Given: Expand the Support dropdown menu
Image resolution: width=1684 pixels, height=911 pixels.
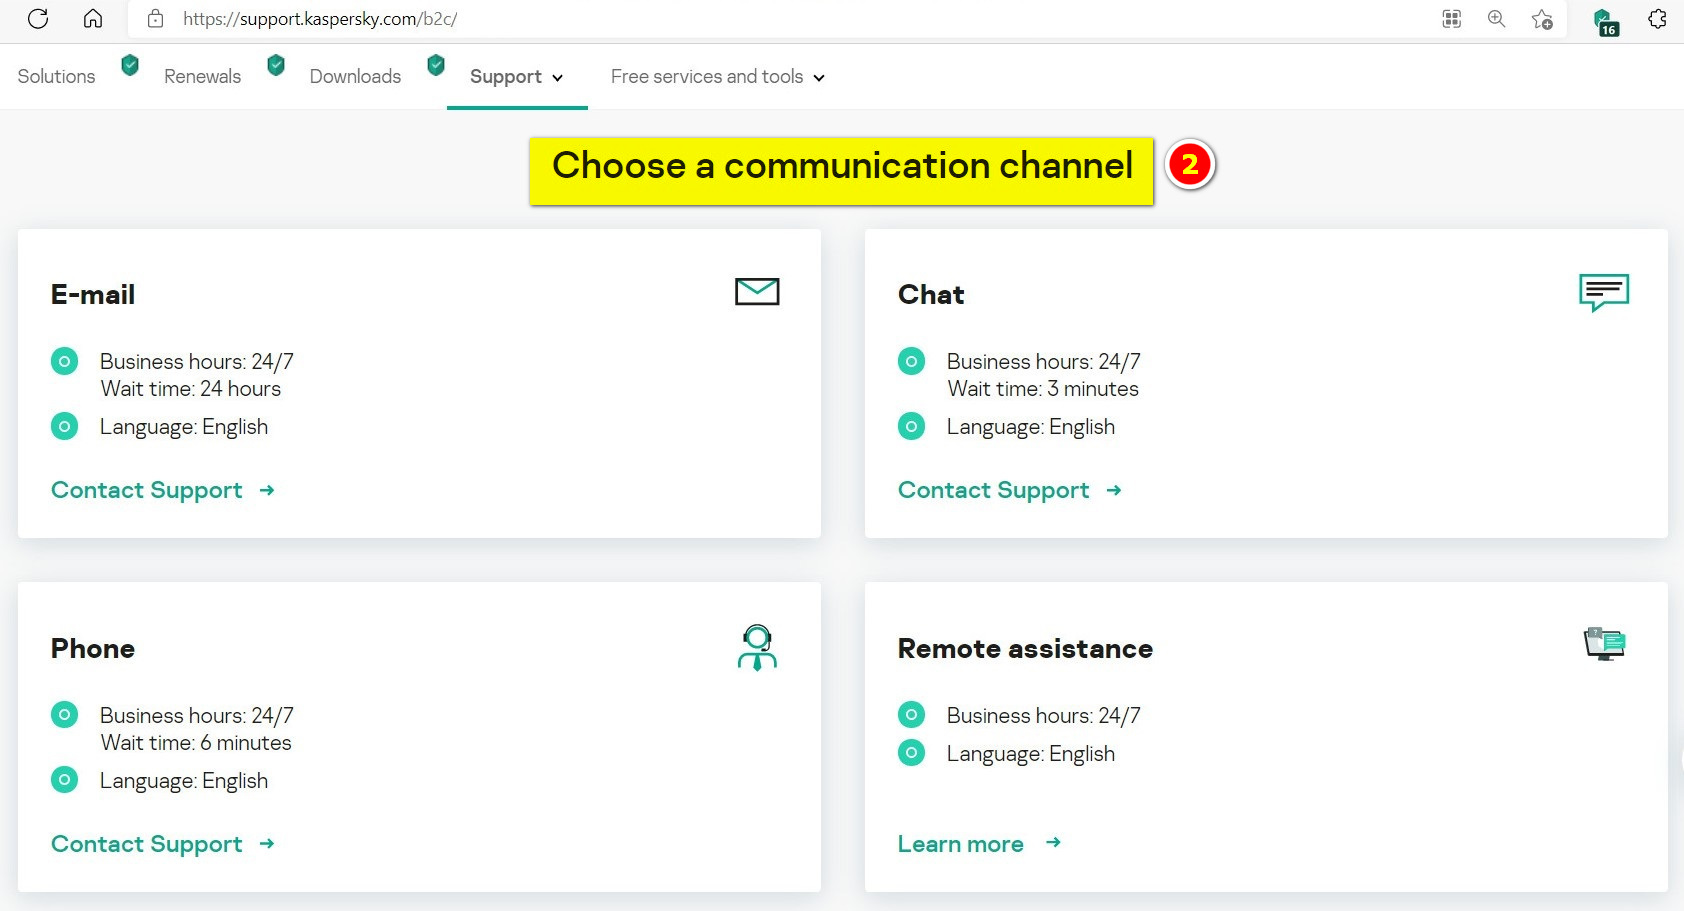Looking at the screenshot, I should coord(516,77).
